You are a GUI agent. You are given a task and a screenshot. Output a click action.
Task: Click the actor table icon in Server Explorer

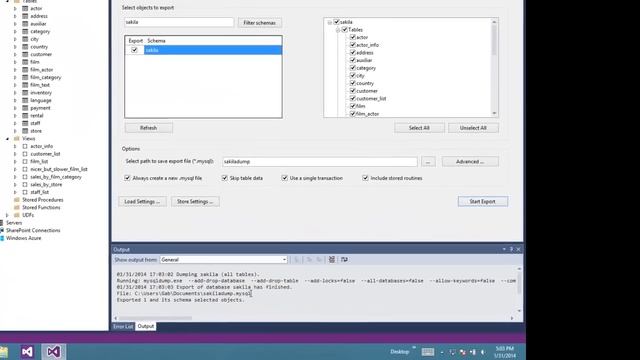(25, 8)
